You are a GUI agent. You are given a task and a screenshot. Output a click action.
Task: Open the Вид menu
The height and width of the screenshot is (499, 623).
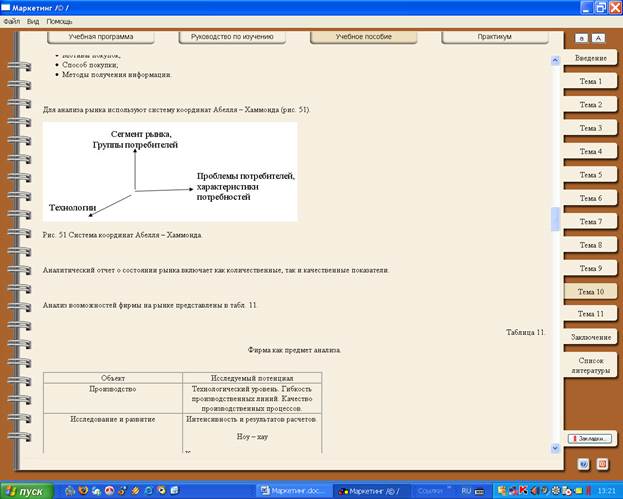click(x=33, y=21)
